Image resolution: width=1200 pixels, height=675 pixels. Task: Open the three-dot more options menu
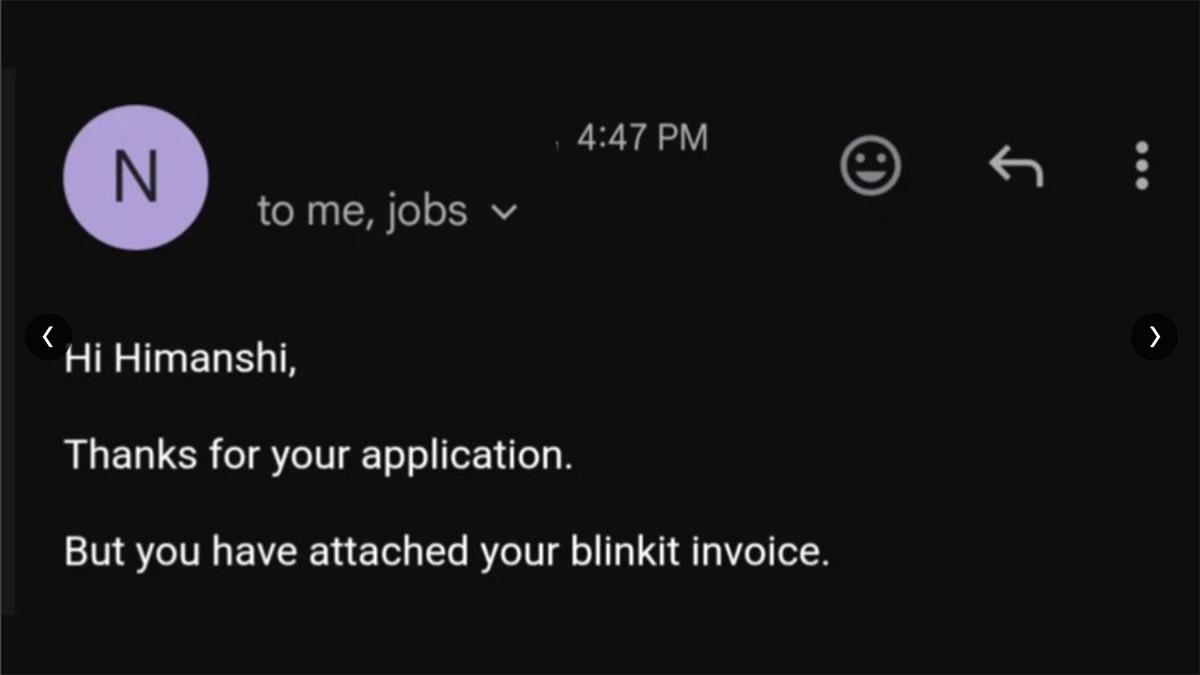coord(1142,166)
